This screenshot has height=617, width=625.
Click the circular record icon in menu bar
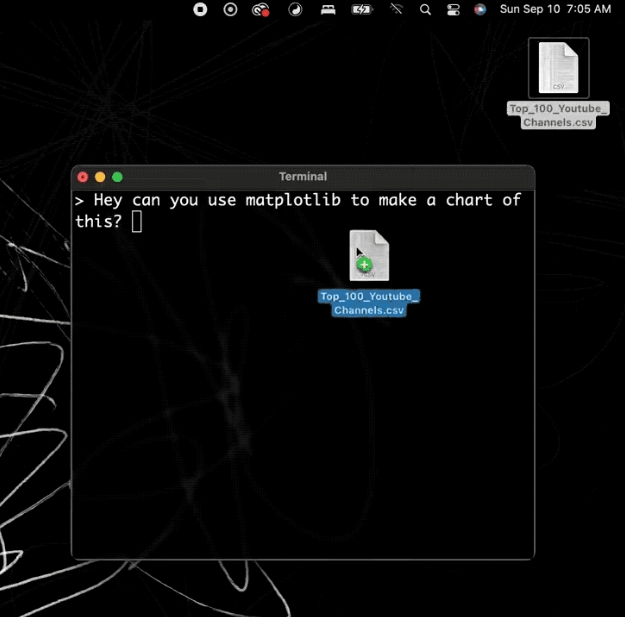click(231, 9)
